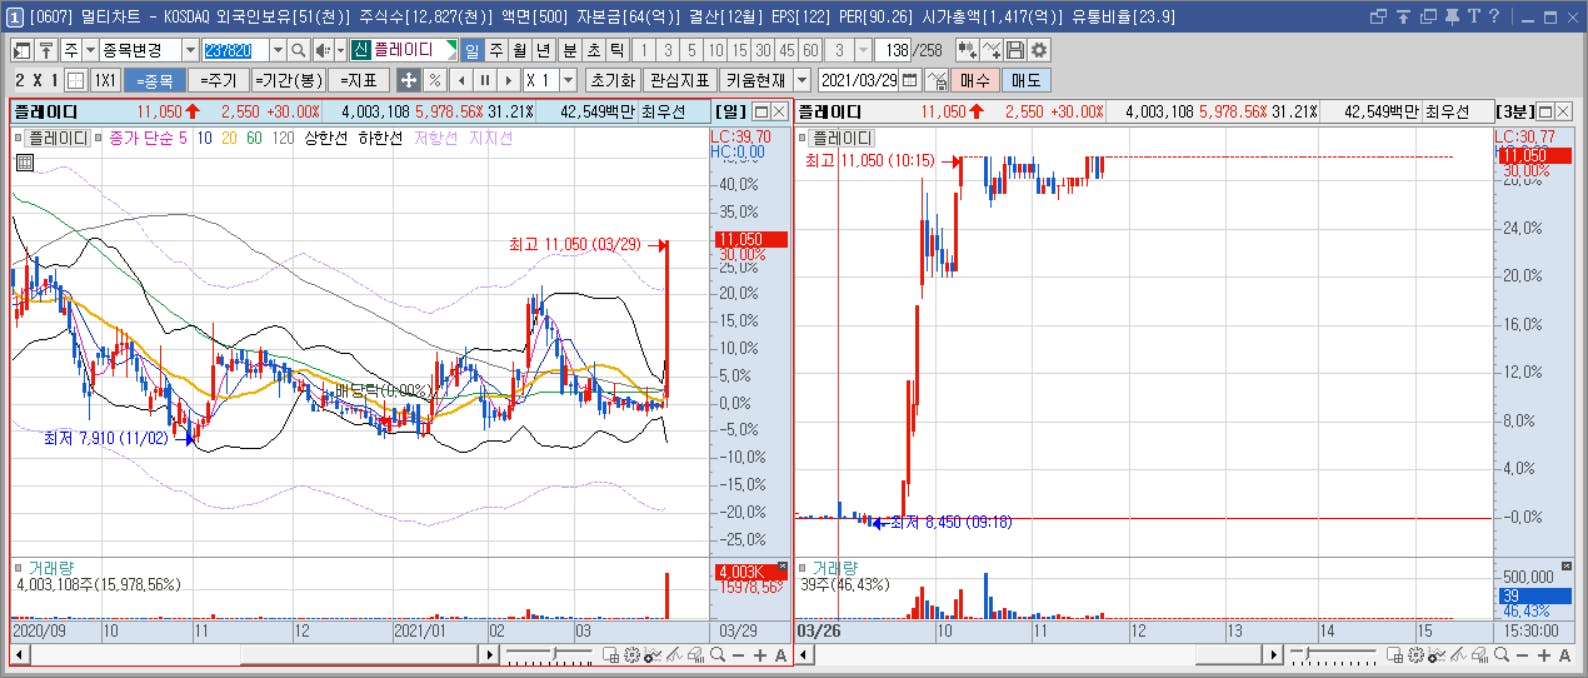Select the weekly (주) period button
The image size is (1588, 678).
496,50
